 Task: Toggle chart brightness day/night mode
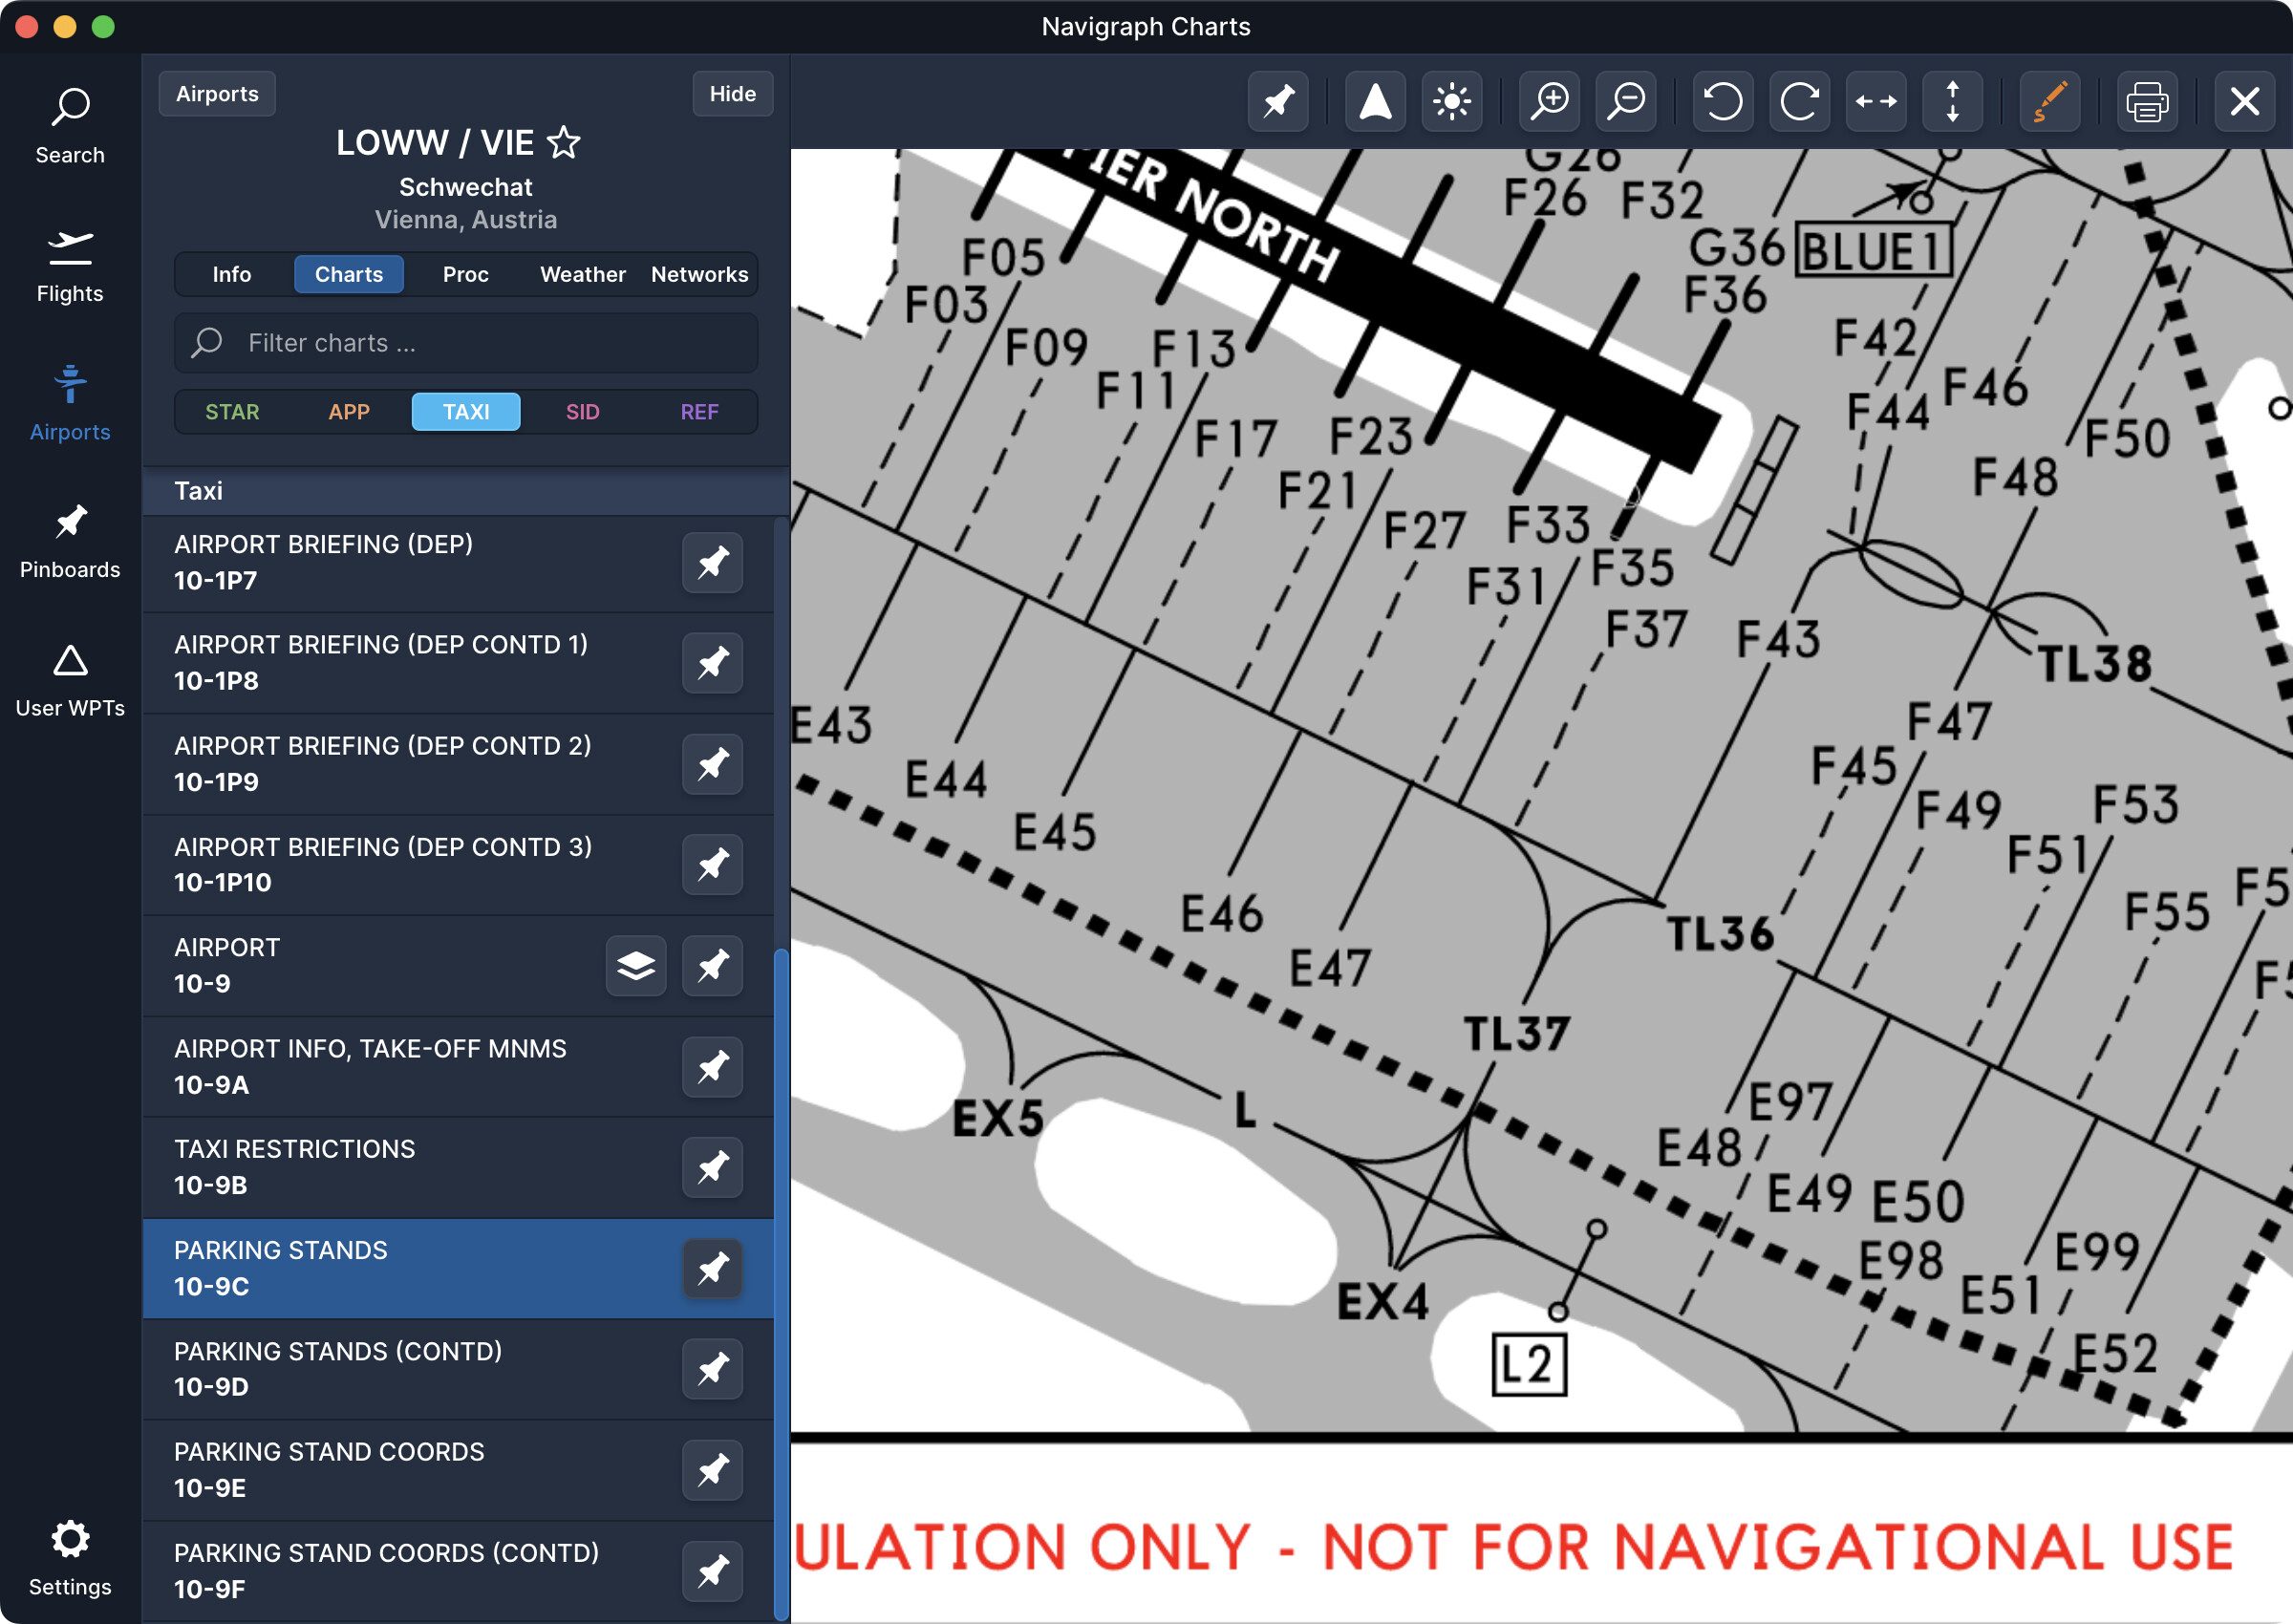coord(1452,101)
